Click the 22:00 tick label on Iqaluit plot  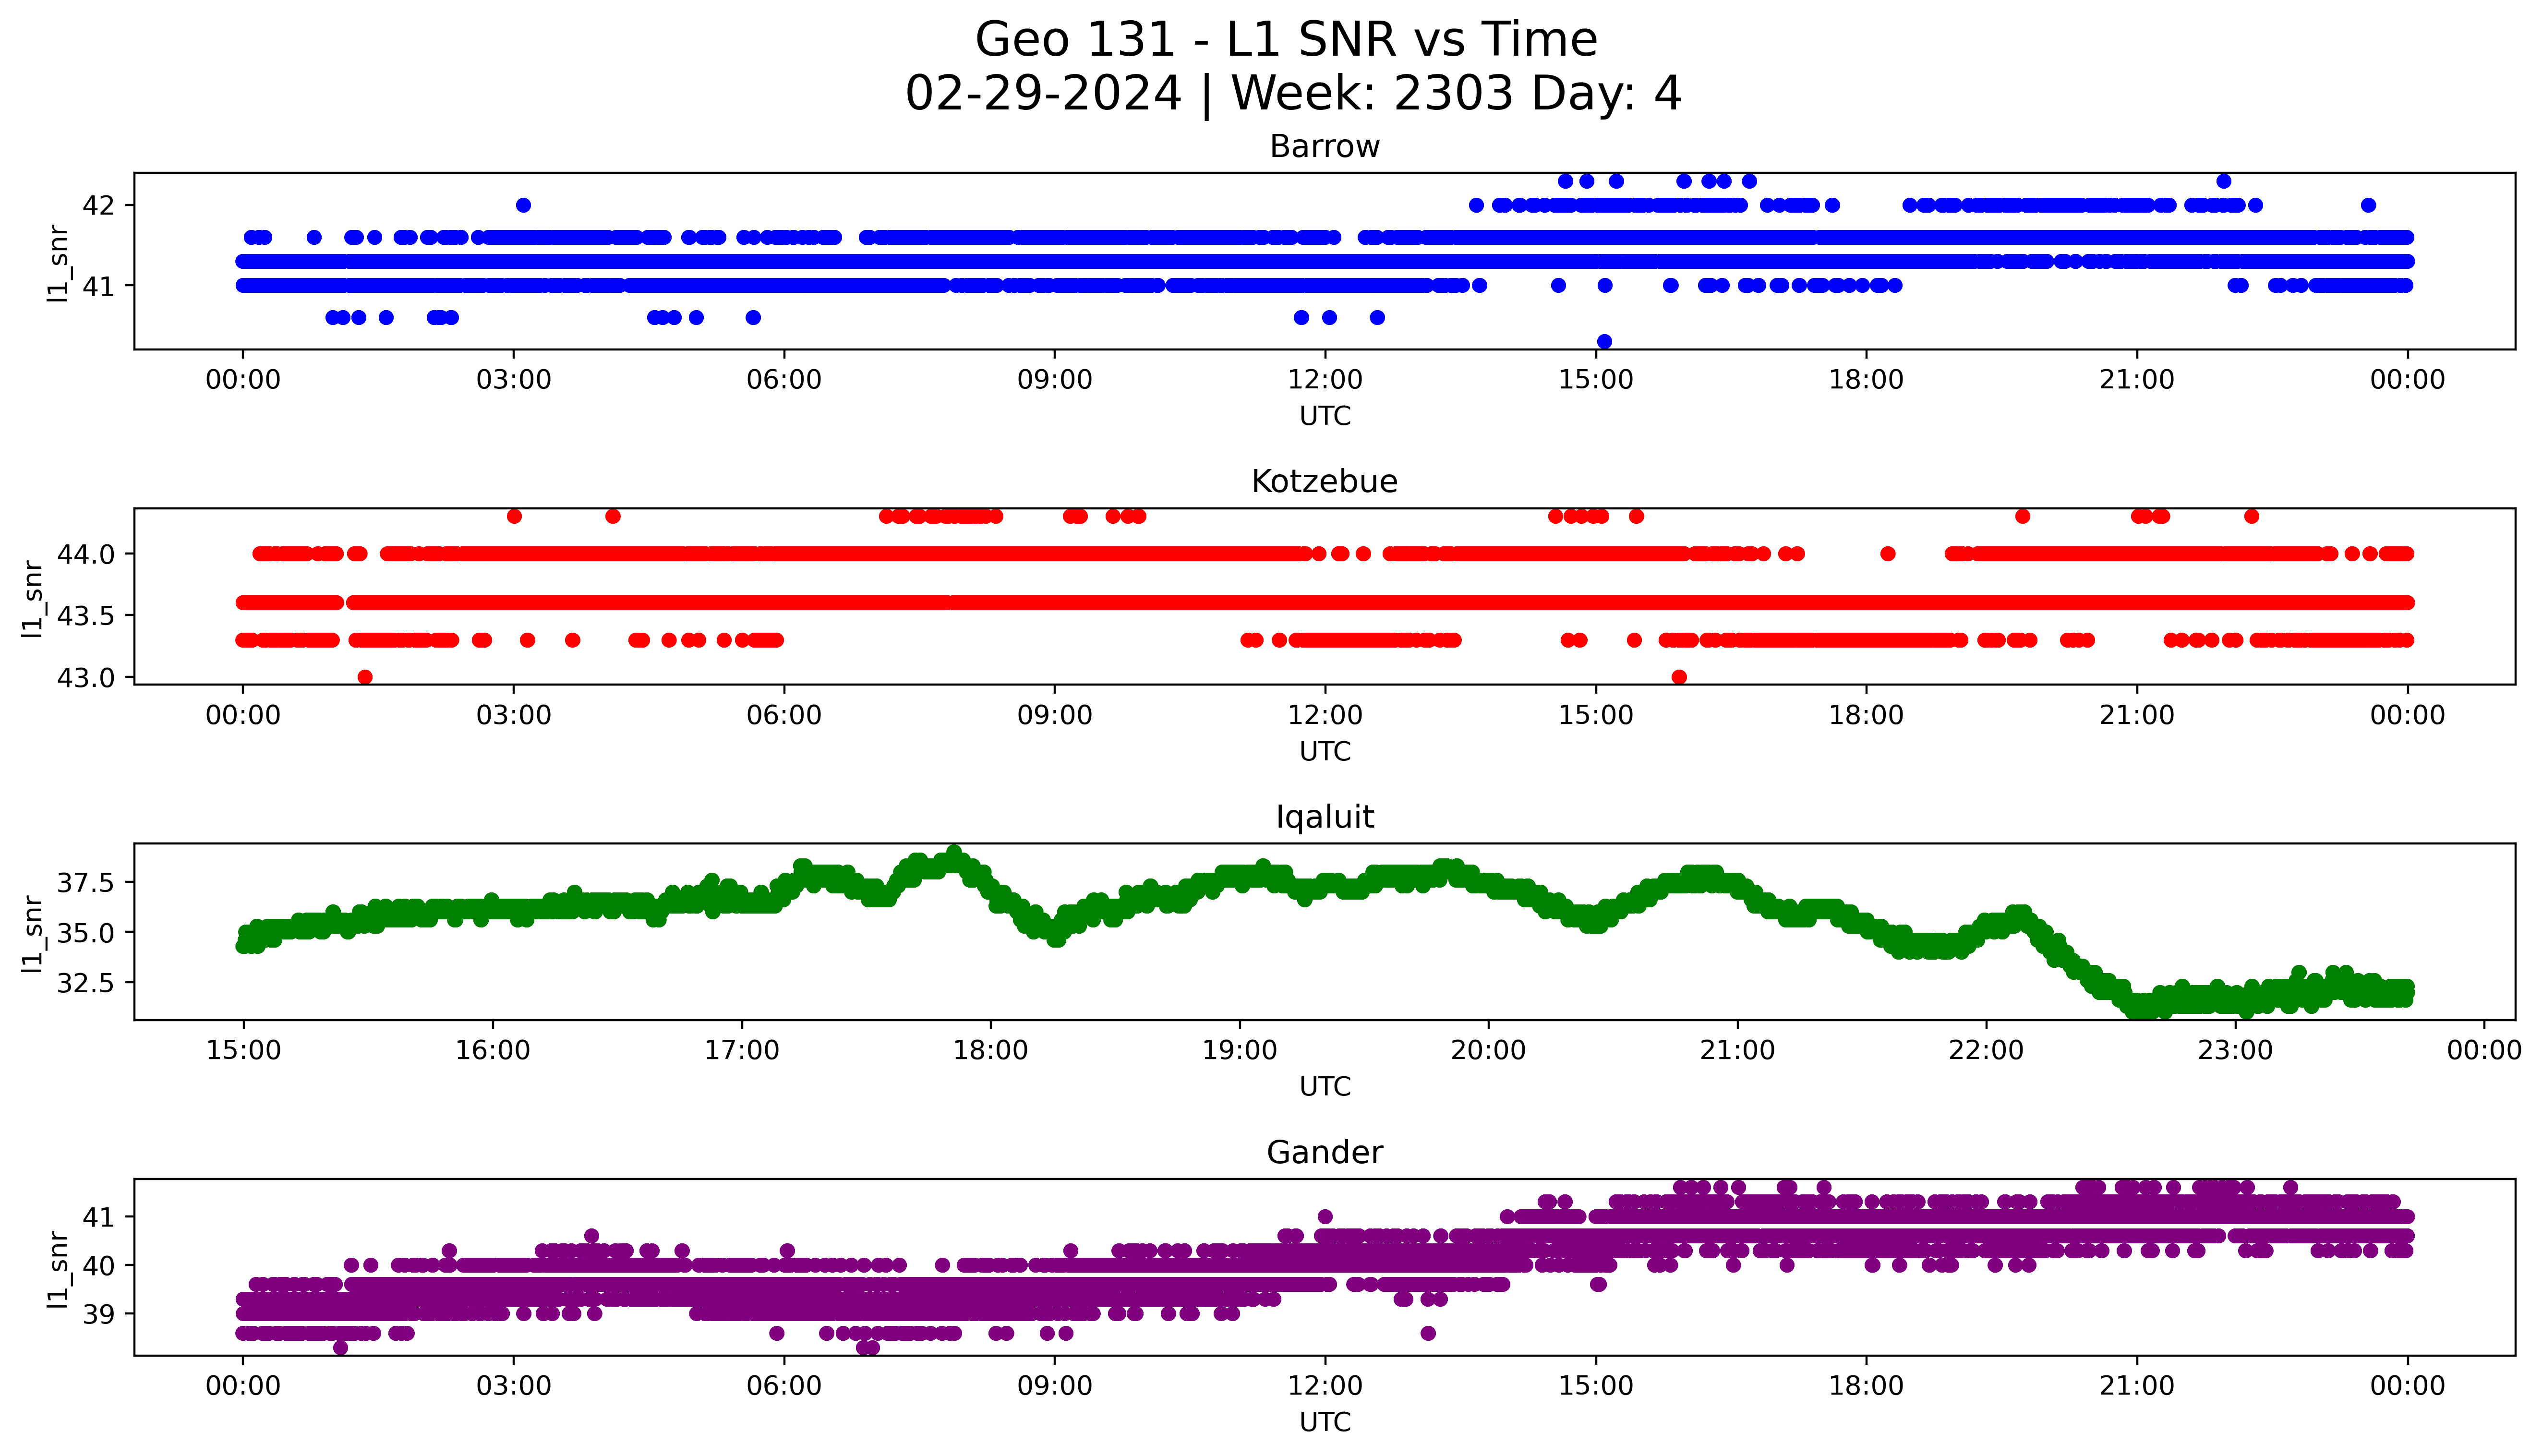pyautogui.click(x=1986, y=1051)
